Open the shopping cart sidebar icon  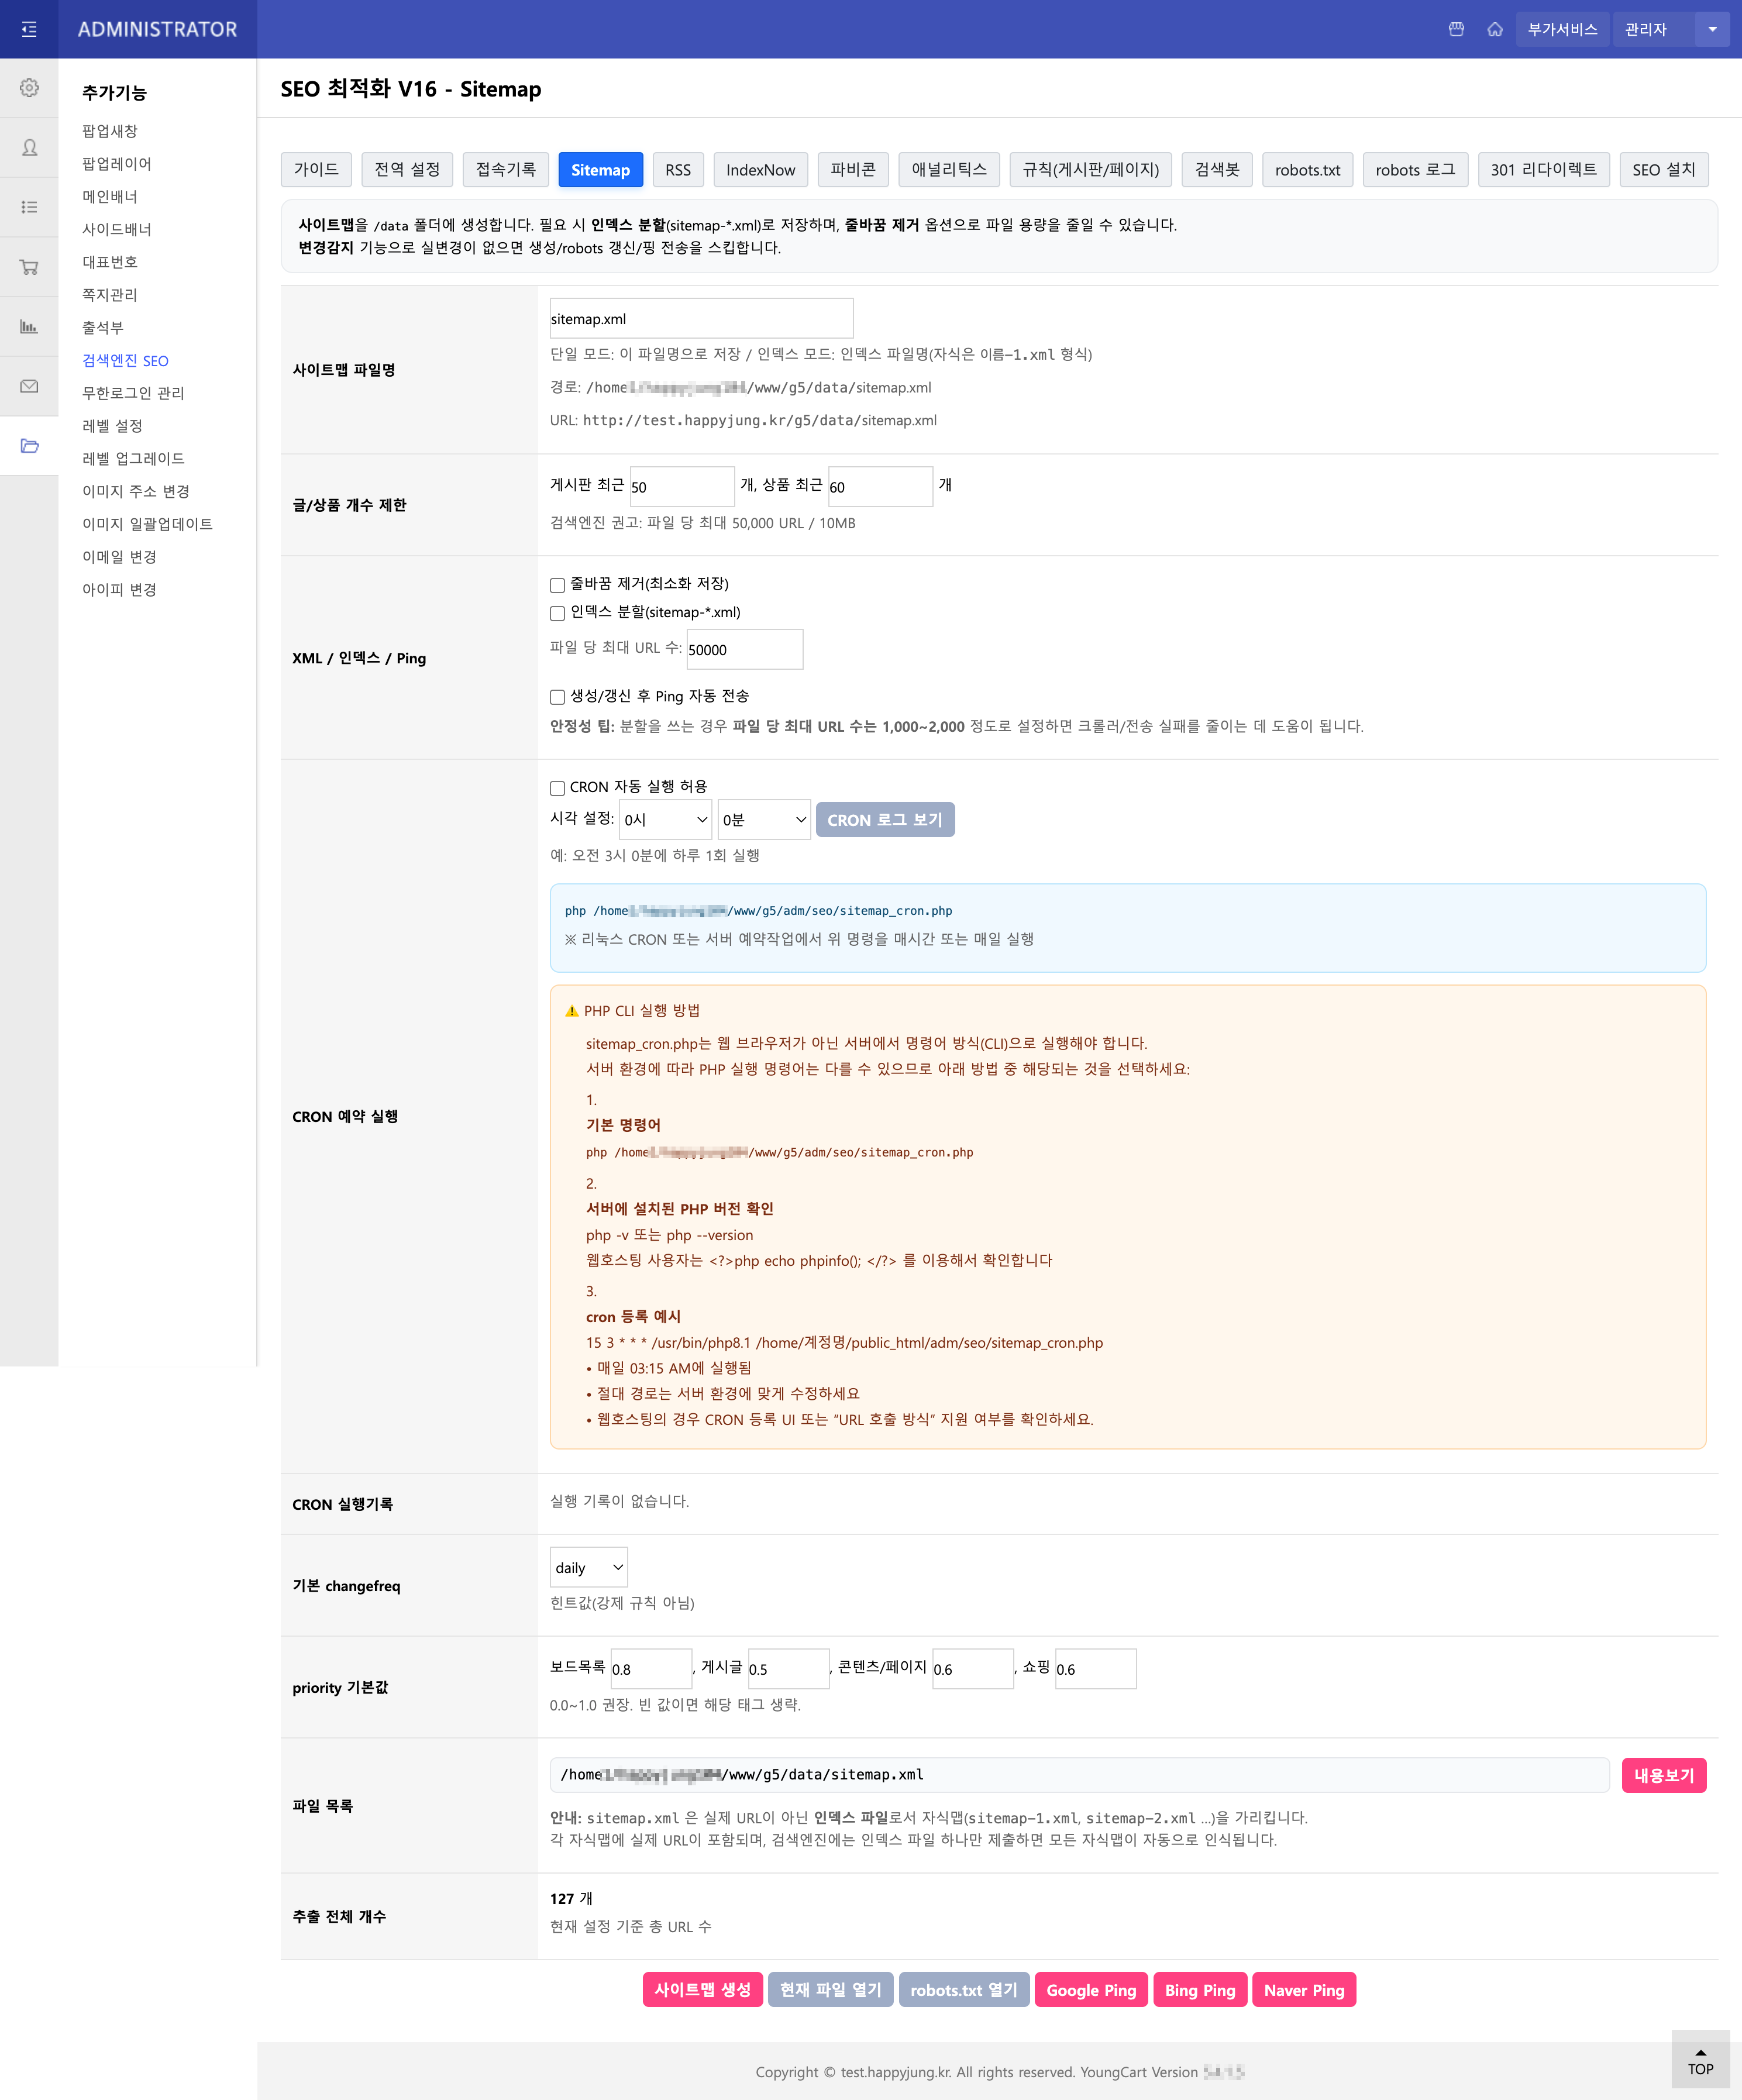coord(29,267)
